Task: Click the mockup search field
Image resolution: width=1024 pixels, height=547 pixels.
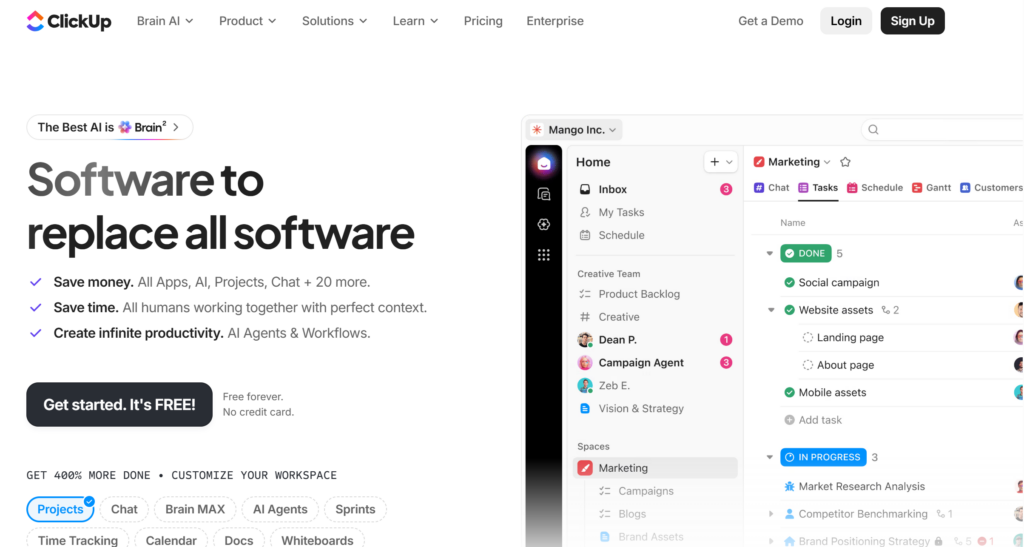Action: click(x=943, y=130)
